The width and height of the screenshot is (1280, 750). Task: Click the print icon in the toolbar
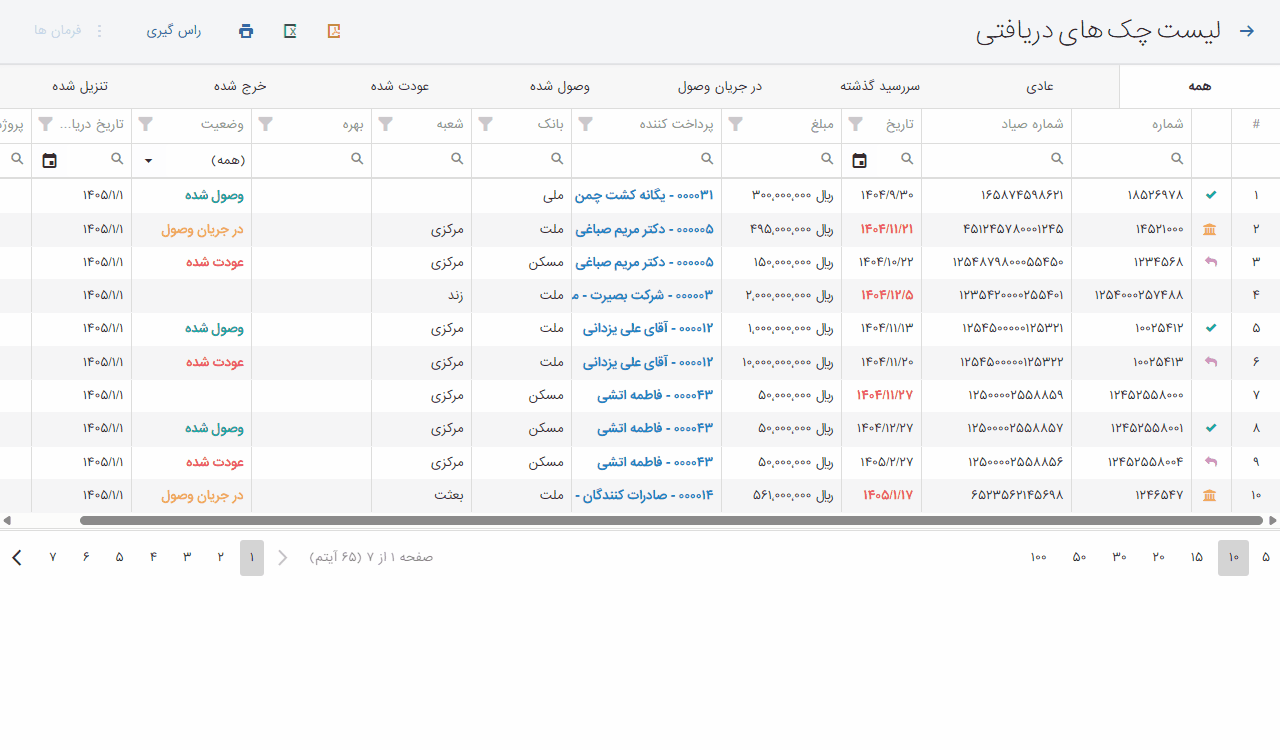click(246, 31)
